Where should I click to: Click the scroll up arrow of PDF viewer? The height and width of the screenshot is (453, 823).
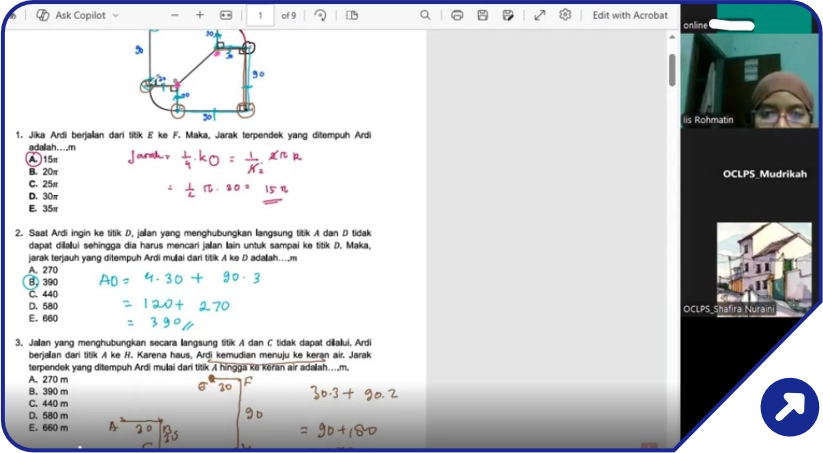pyautogui.click(x=672, y=37)
